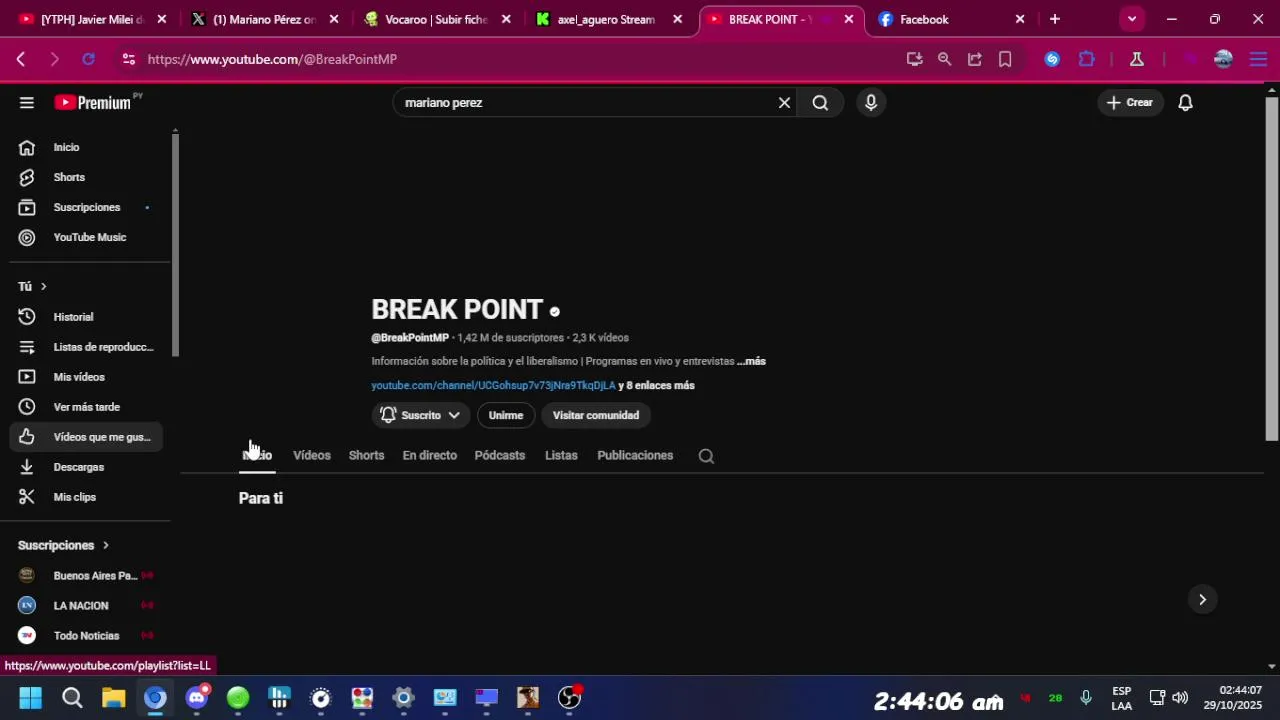Open the browser zoom control

[944, 59]
